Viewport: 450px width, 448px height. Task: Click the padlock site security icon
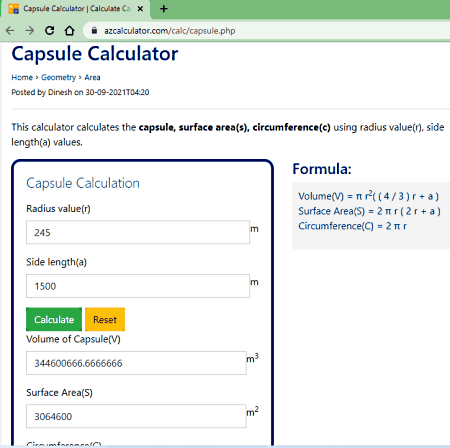click(94, 31)
